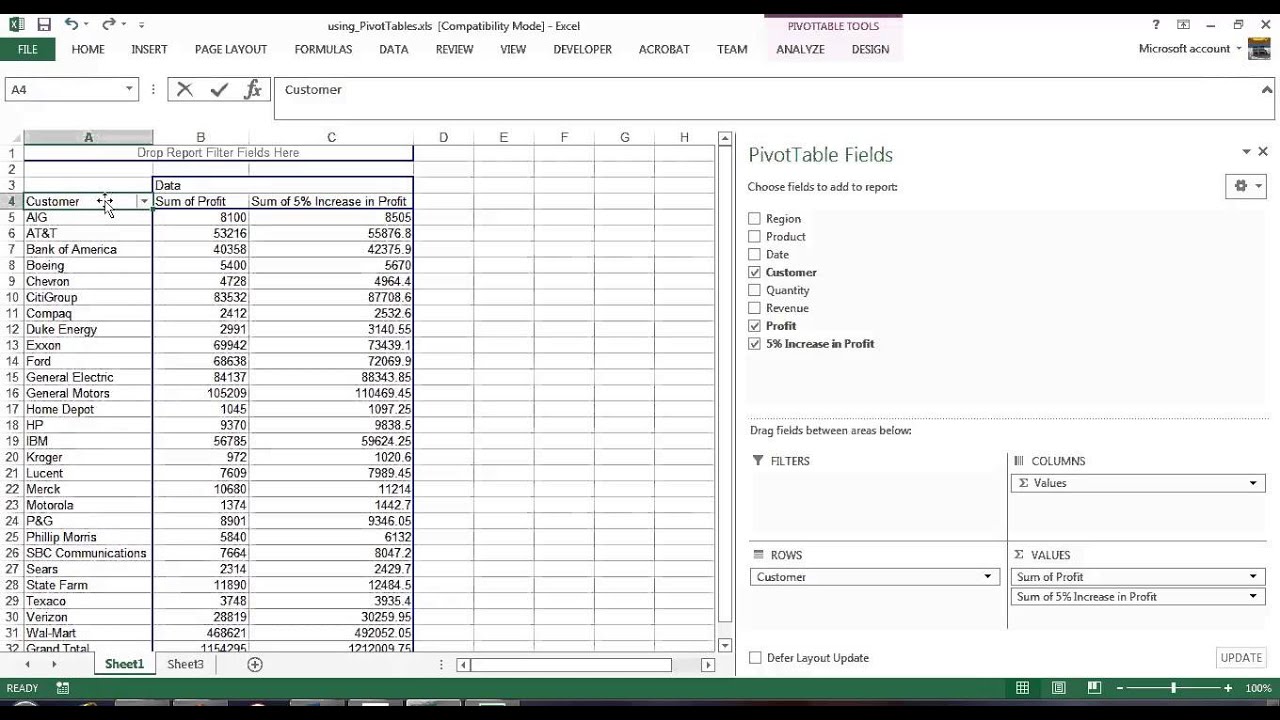Open PivotTable Fields pane options arrow
1280x720 pixels.
point(1246,152)
